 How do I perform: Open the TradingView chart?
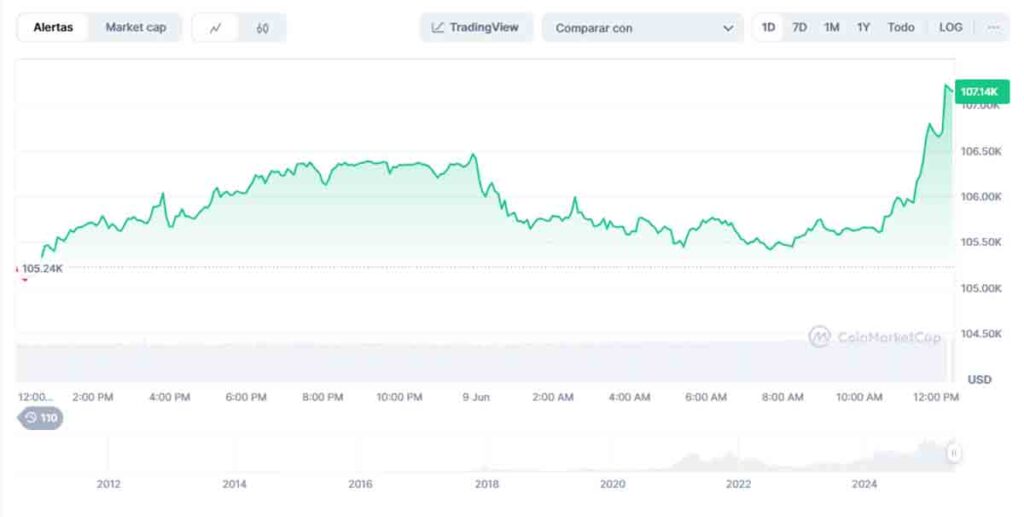(x=476, y=28)
